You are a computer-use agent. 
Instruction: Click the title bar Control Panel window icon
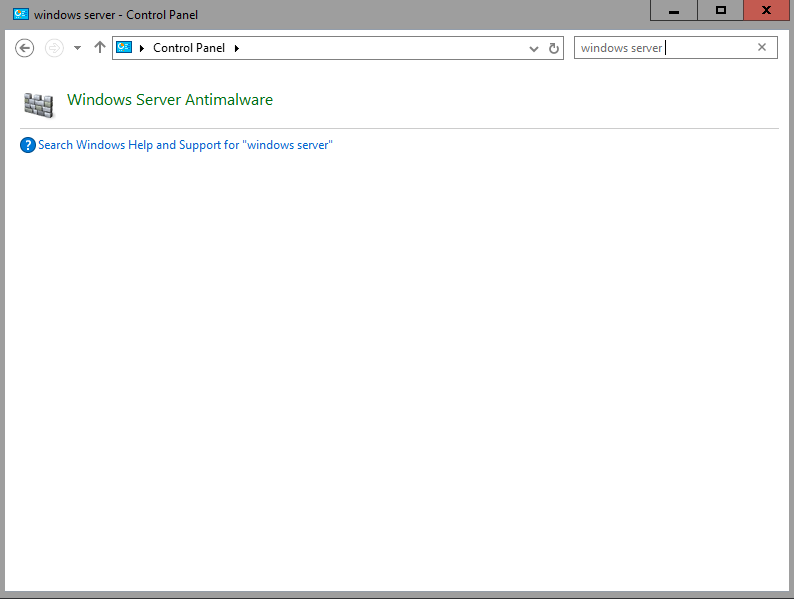(x=21, y=14)
